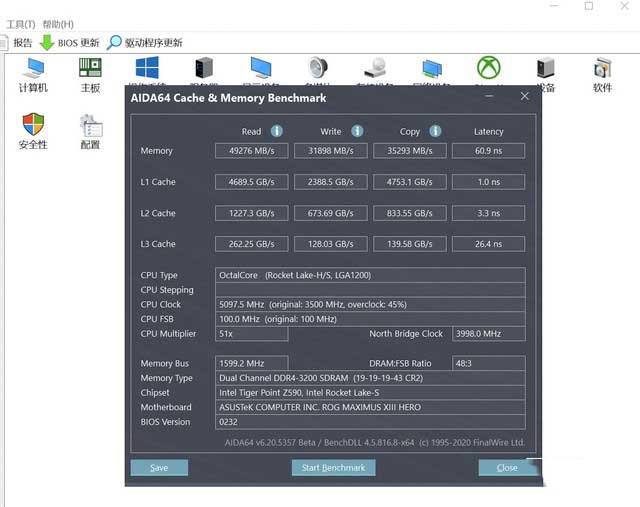Click the Save button in benchmark dialog
The image size is (640, 507).
[x=159, y=467]
